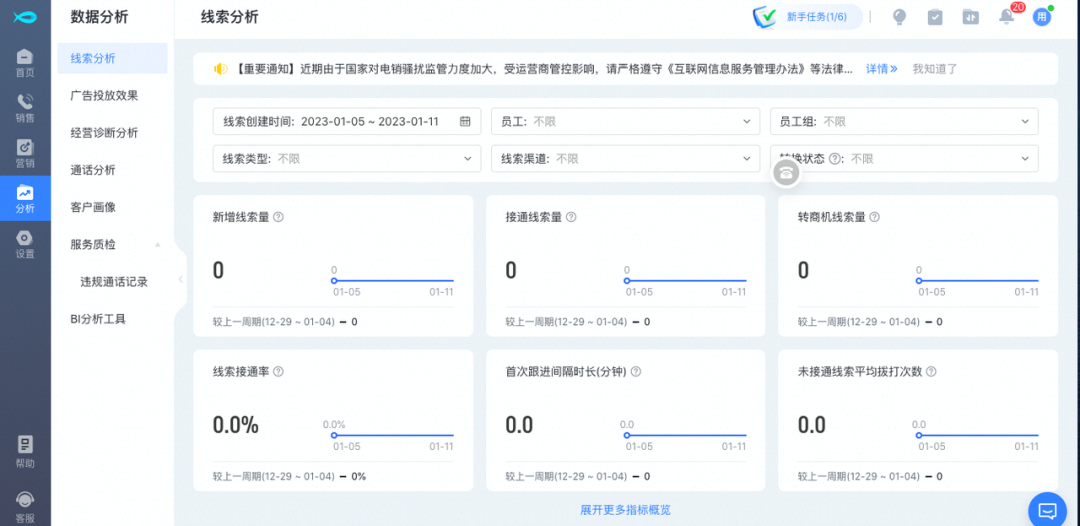Click help icon next to 转换状态
This screenshot has height=526, width=1080.
(x=835, y=158)
